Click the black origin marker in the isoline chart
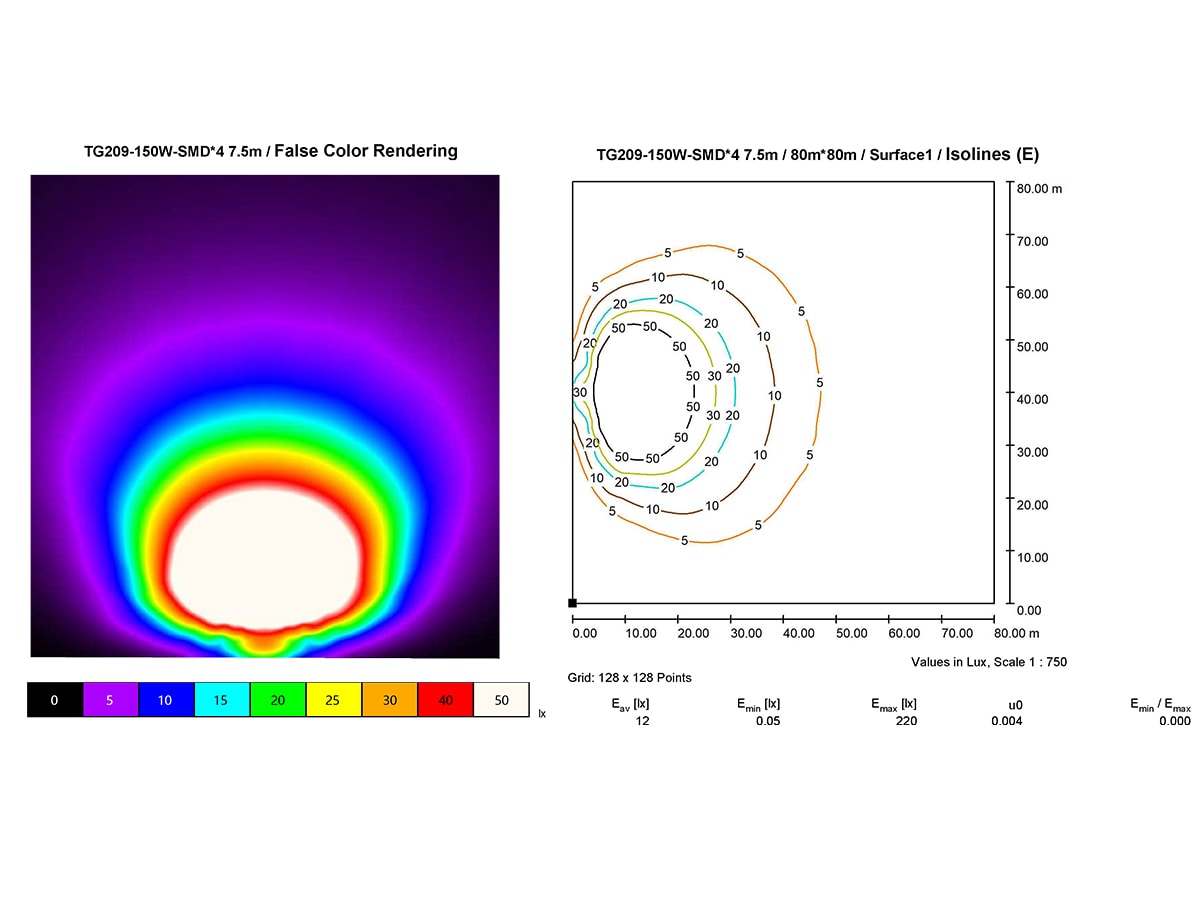The image size is (1200, 900). 573,601
